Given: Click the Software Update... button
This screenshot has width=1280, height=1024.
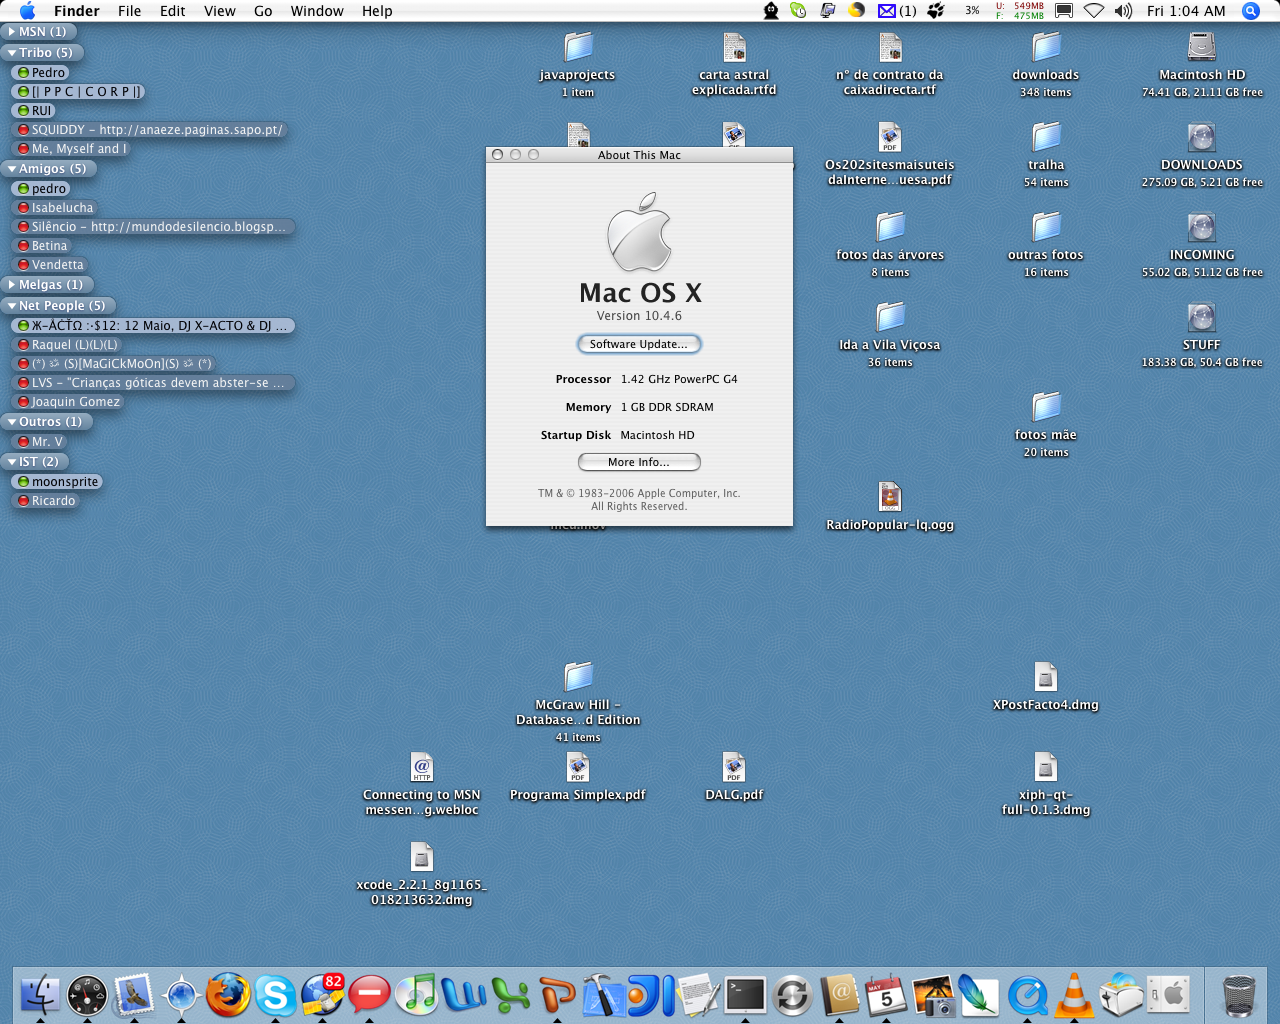Looking at the screenshot, I should pos(639,344).
